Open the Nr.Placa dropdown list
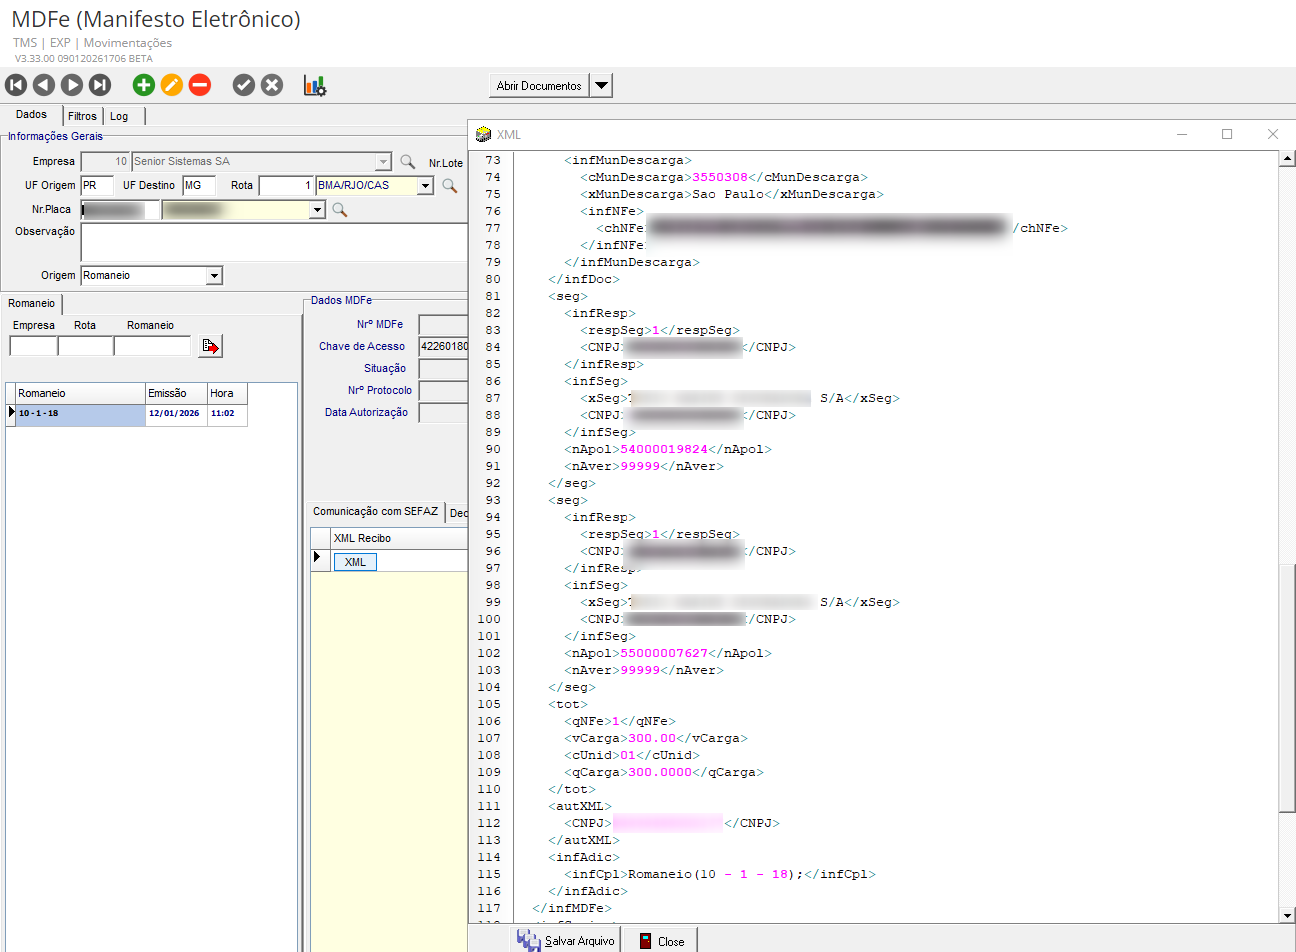The height and width of the screenshot is (952, 1296). [x=317, y=210]
